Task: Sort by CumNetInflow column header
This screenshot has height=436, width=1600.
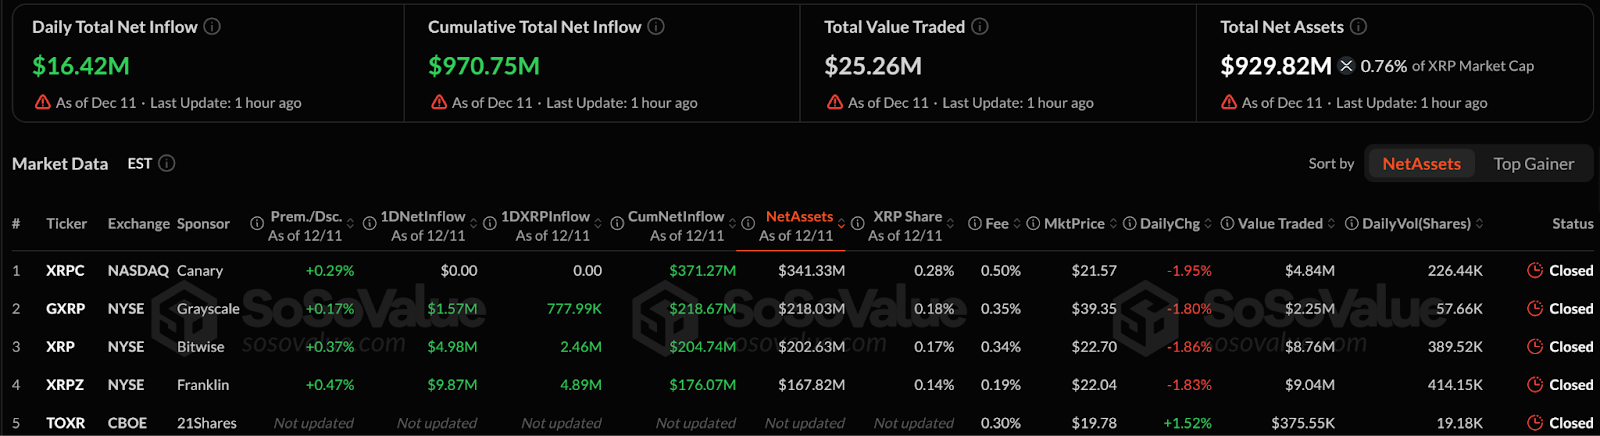Action: (x=676, y=217)
